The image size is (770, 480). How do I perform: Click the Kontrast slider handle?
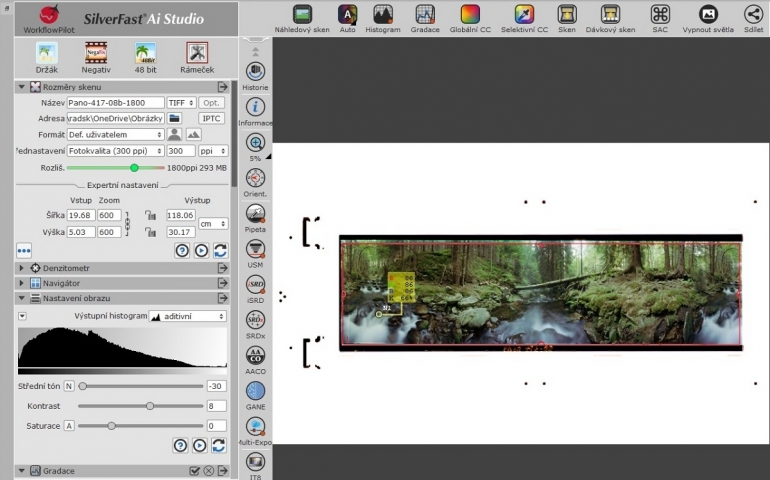[x=150, y=406]
